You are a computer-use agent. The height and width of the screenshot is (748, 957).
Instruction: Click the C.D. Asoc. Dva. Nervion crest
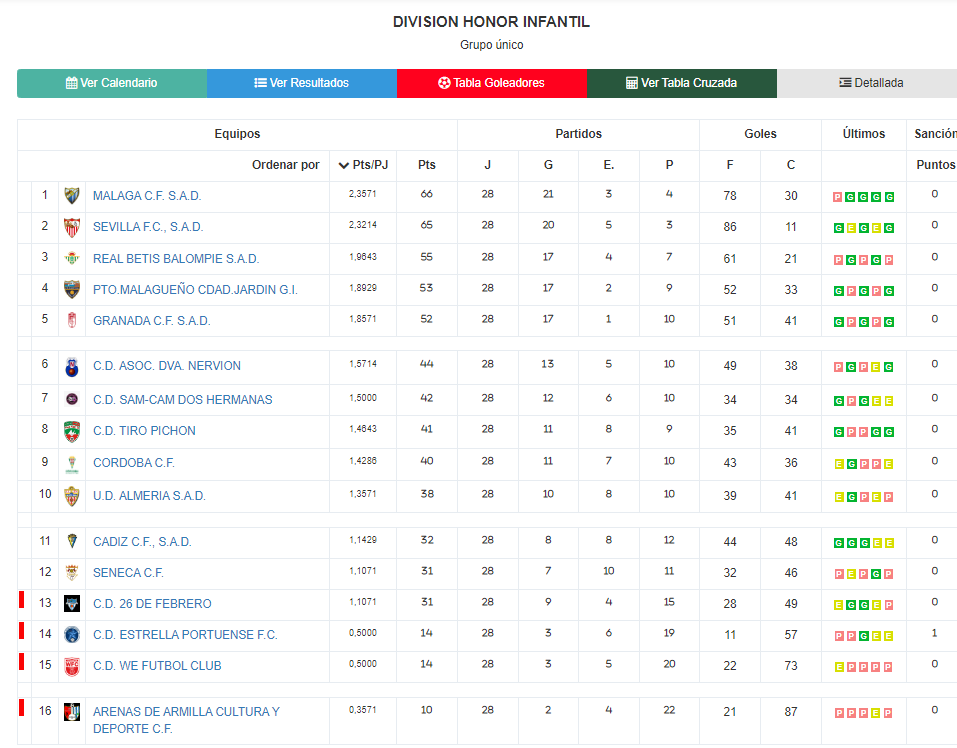pyautogui.click(x=72, y=366)
